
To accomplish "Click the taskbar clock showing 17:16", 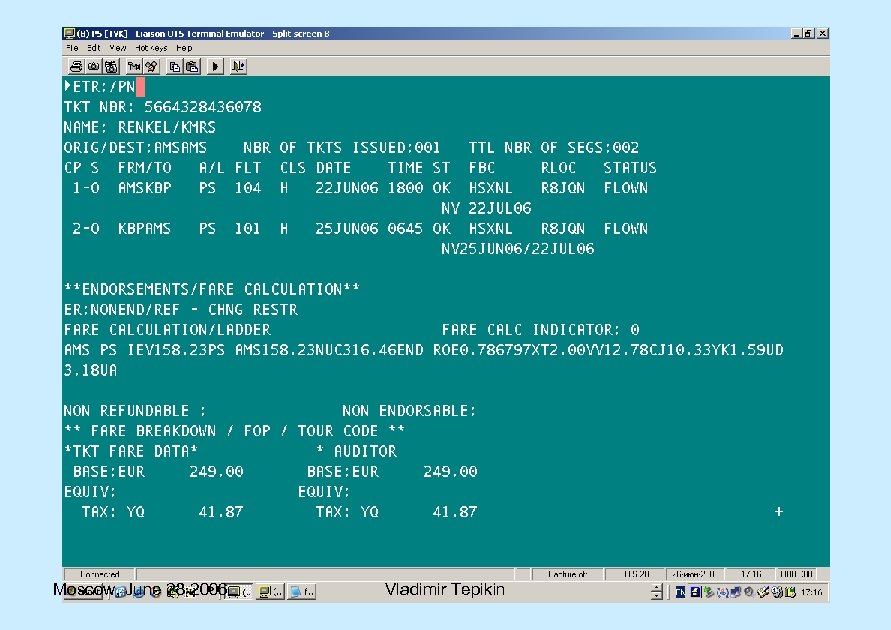I will click(812, 592).
